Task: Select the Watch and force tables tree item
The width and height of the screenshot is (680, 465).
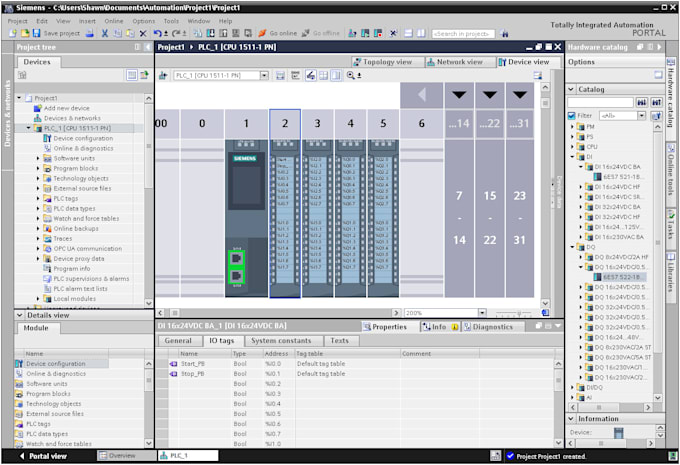Action: tap(86, 219)
